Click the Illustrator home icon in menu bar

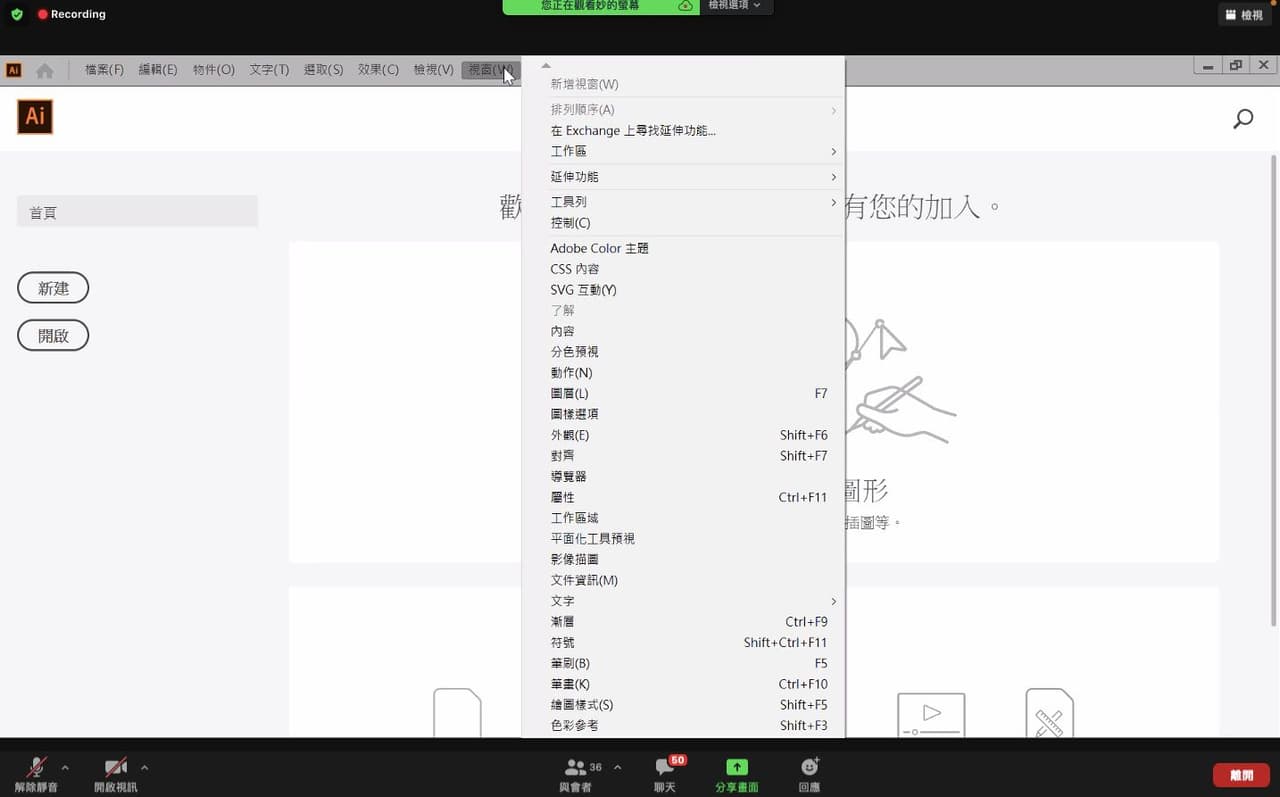point(44,70)
